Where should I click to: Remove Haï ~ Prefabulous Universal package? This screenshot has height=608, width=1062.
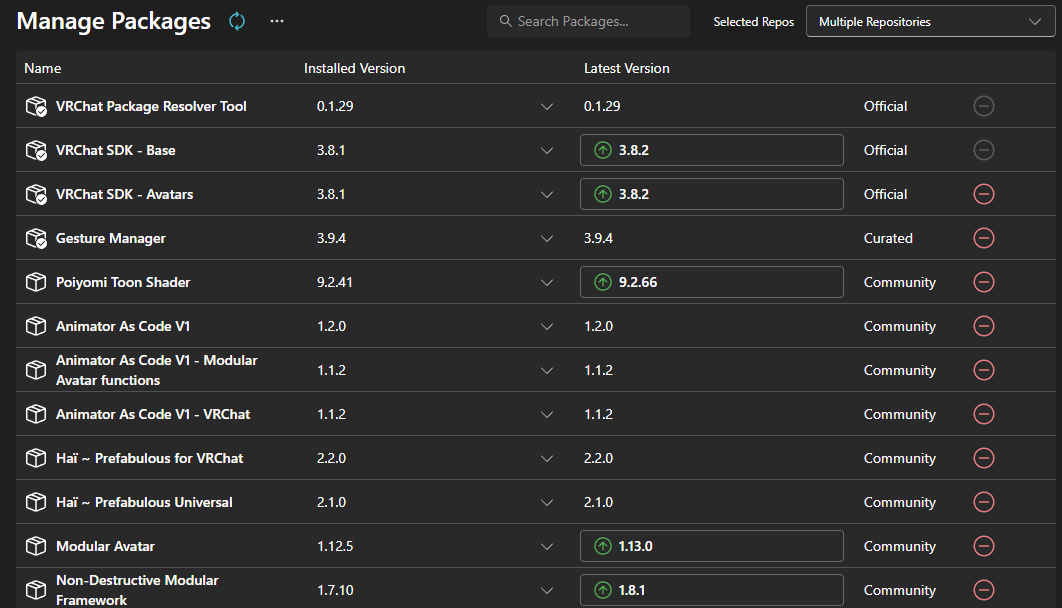(x=983, y=502)
